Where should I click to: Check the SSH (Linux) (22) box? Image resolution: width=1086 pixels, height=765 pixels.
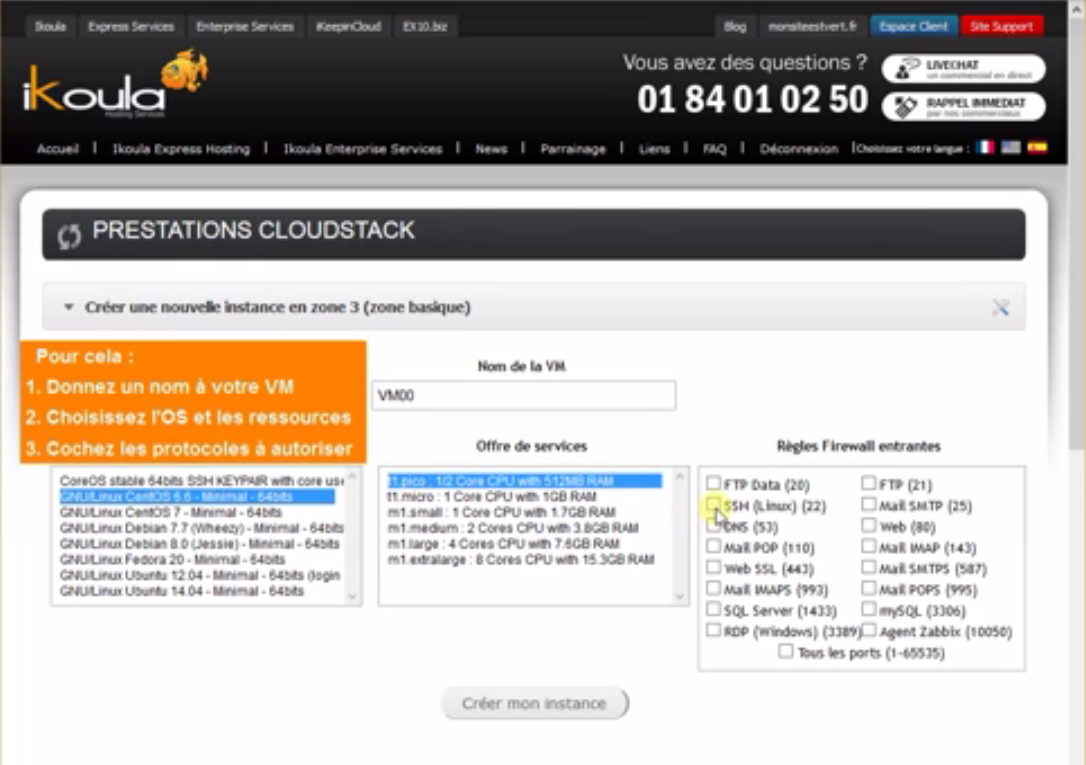pyautogui.click(x=713, y=504)
